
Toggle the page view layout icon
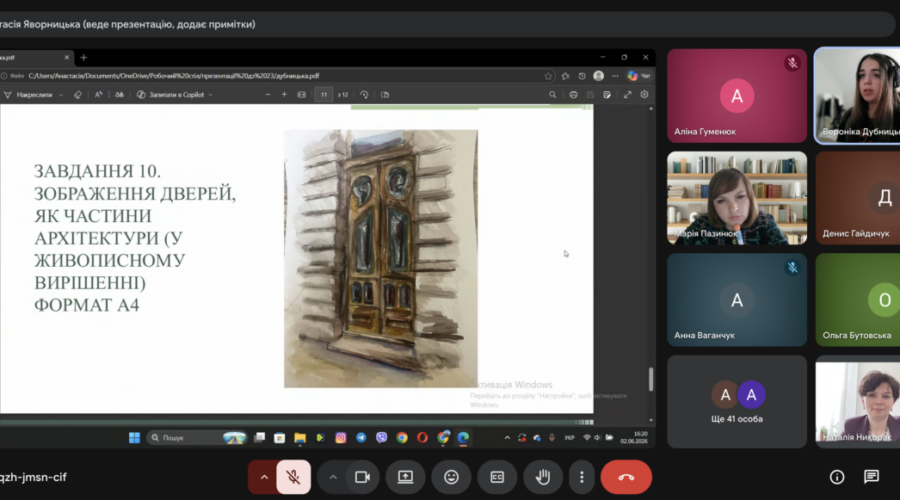click(x=385, y=95)
